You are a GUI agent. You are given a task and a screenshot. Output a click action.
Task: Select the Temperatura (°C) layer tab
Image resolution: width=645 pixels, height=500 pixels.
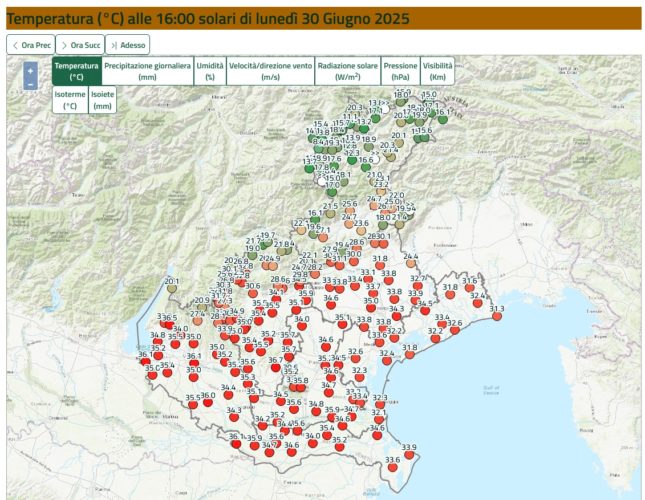(77, 70)
